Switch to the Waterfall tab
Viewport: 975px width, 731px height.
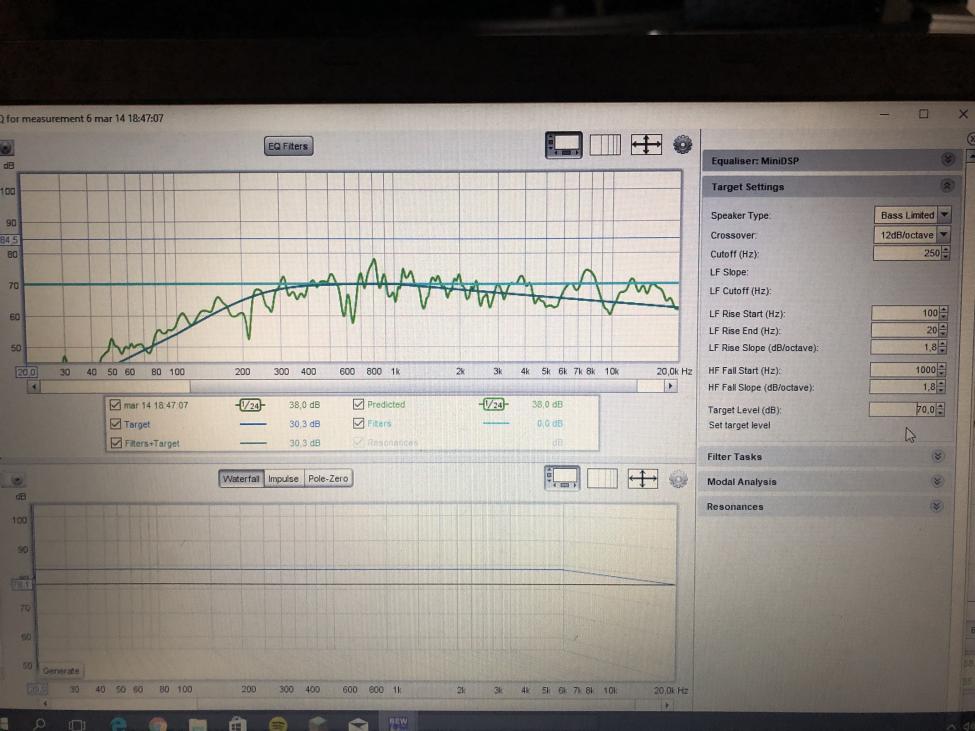[241, 479]
